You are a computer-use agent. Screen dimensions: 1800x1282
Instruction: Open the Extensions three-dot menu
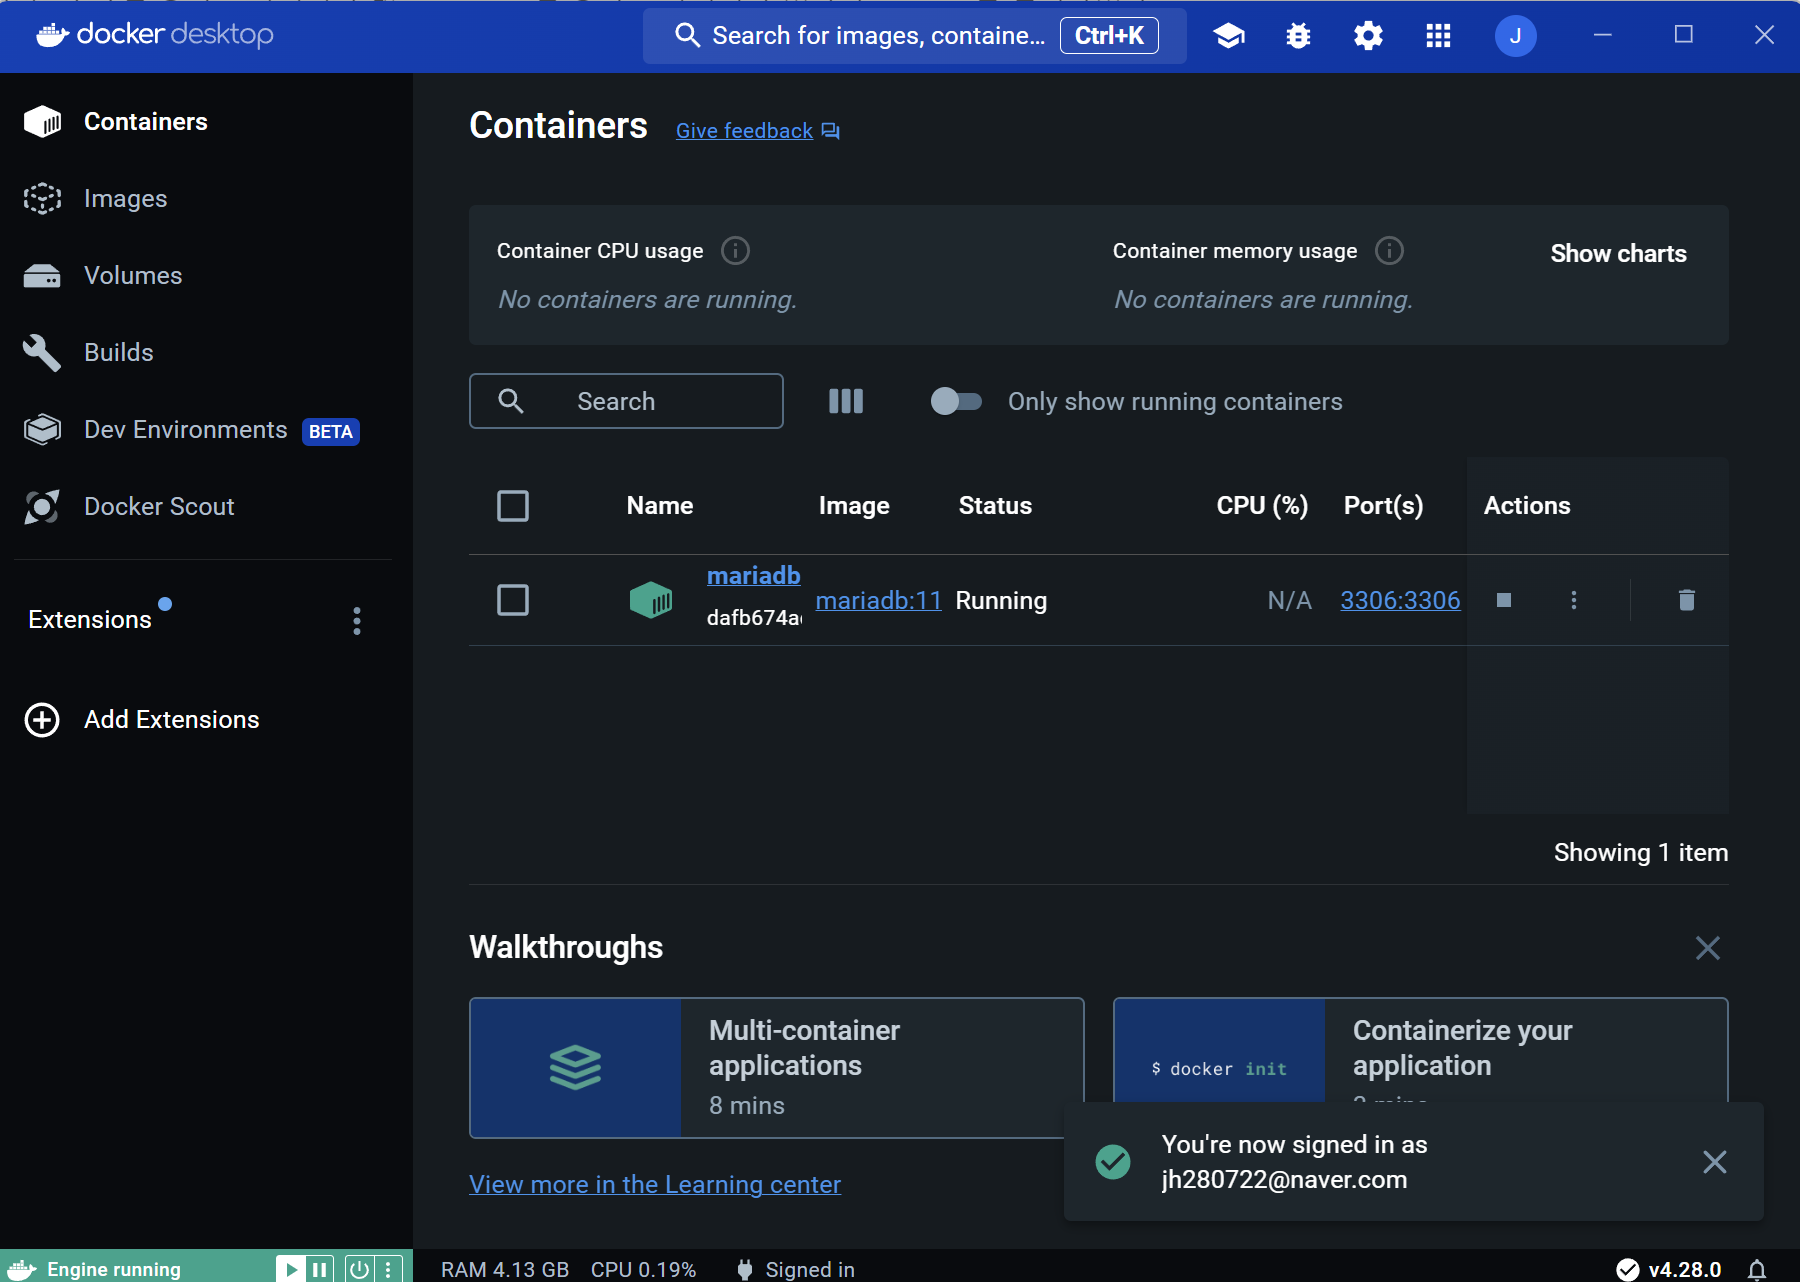coord(357,621)
